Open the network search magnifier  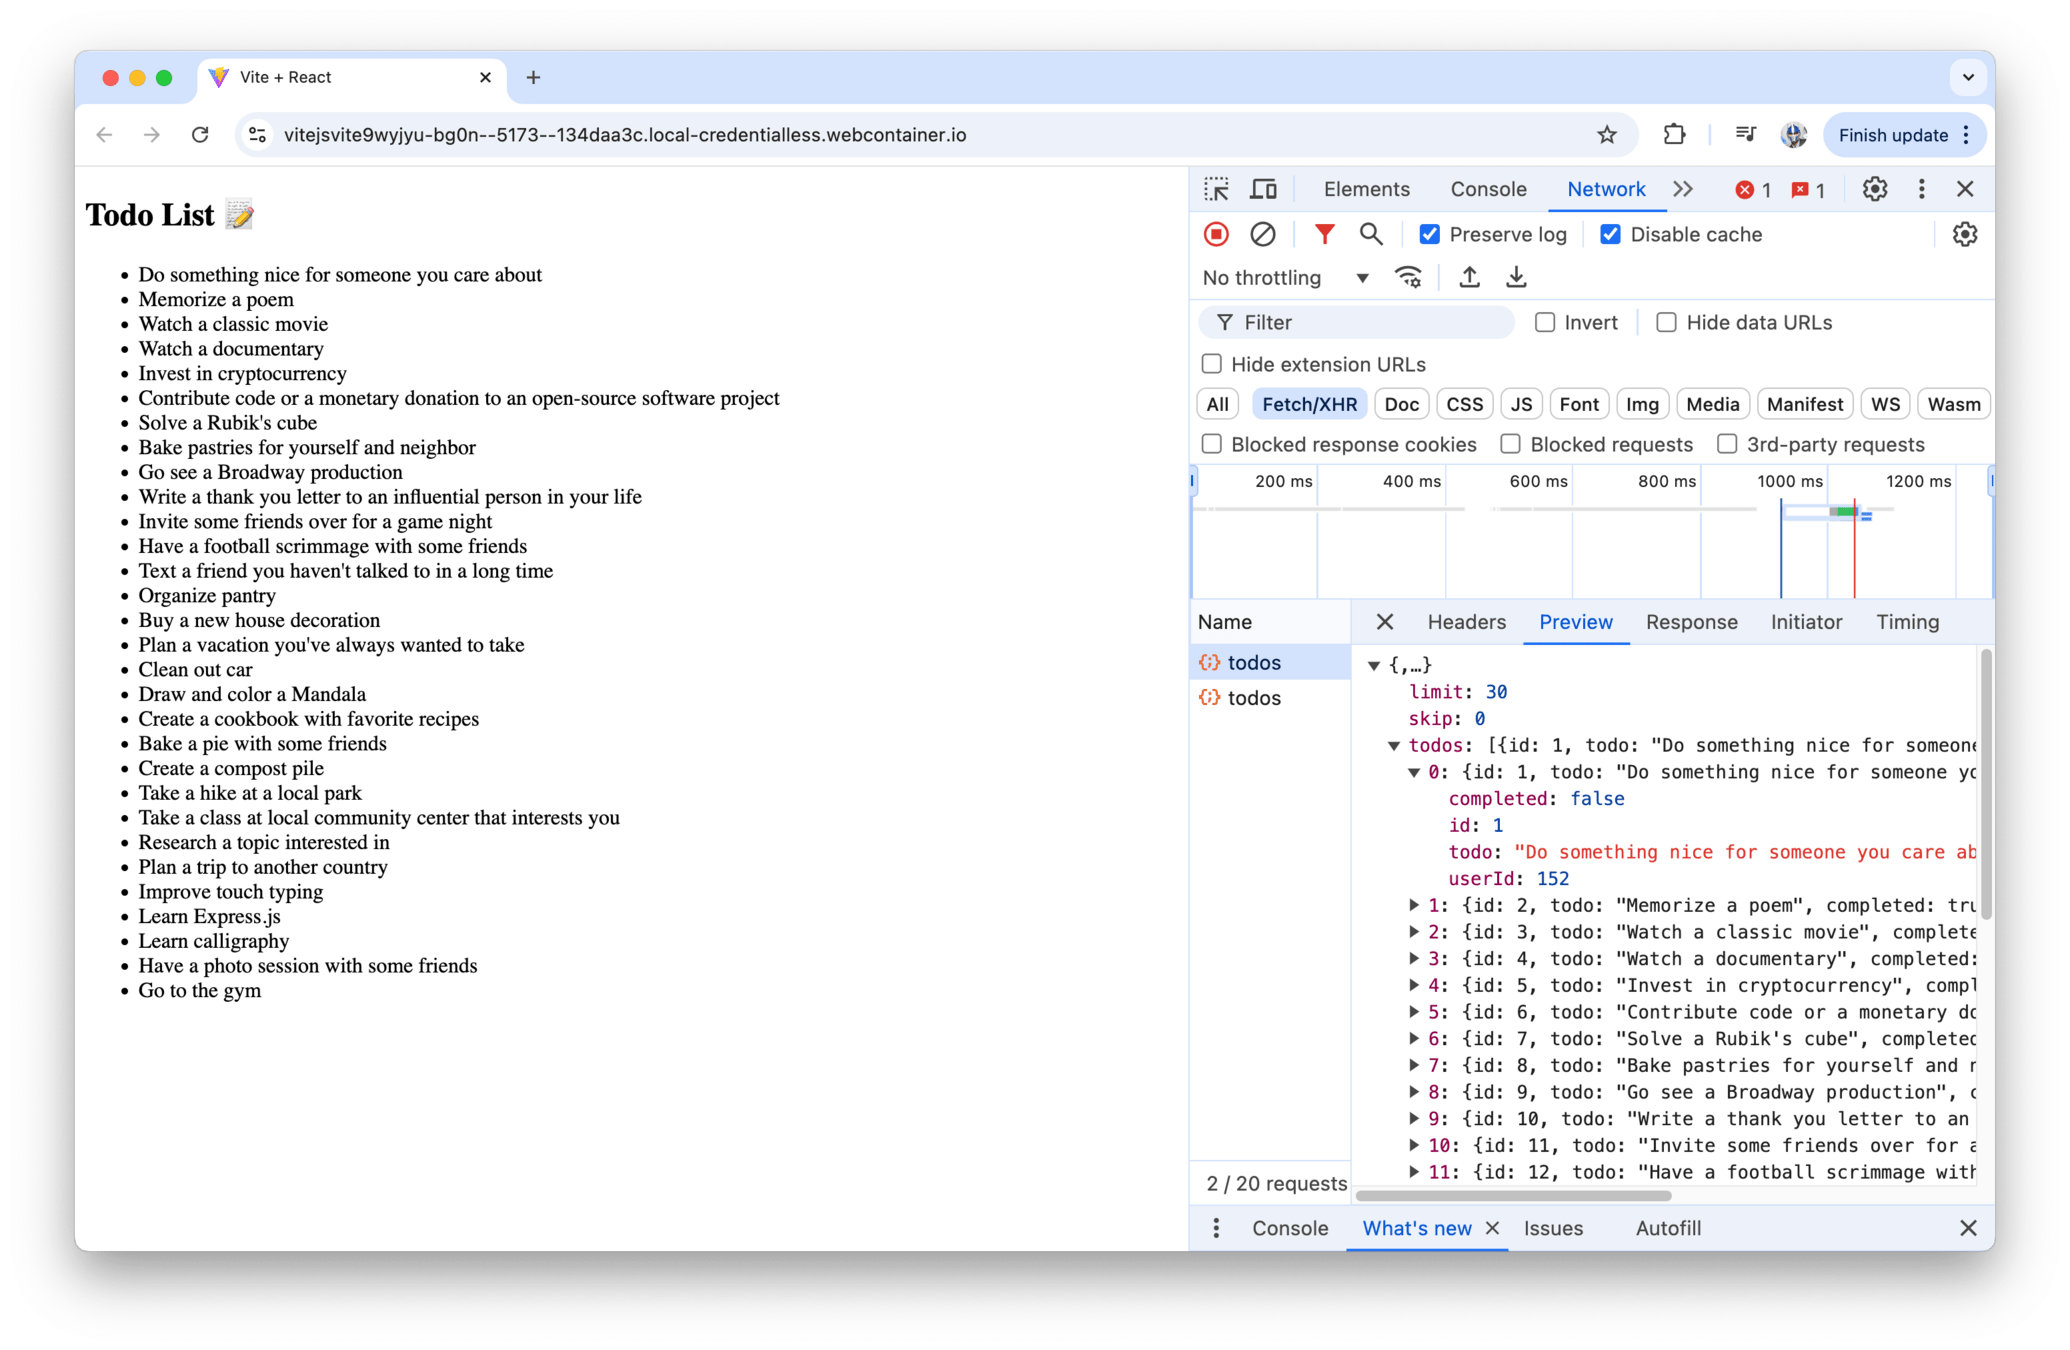[x=1371, y=234]
